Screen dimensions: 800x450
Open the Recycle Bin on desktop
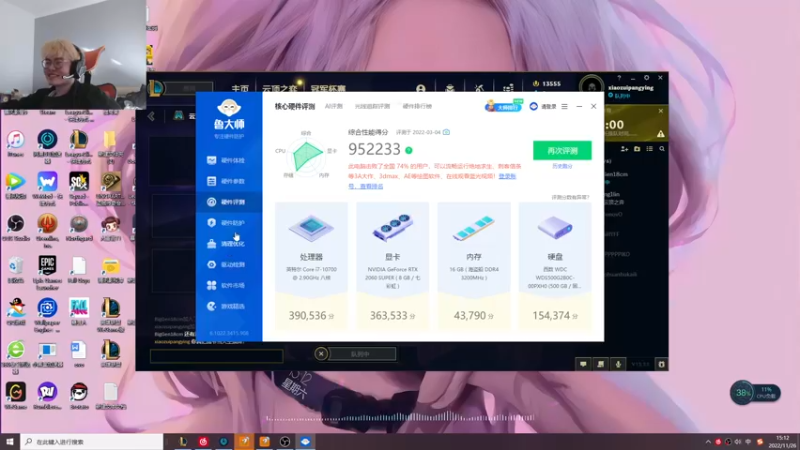[15, 269]
